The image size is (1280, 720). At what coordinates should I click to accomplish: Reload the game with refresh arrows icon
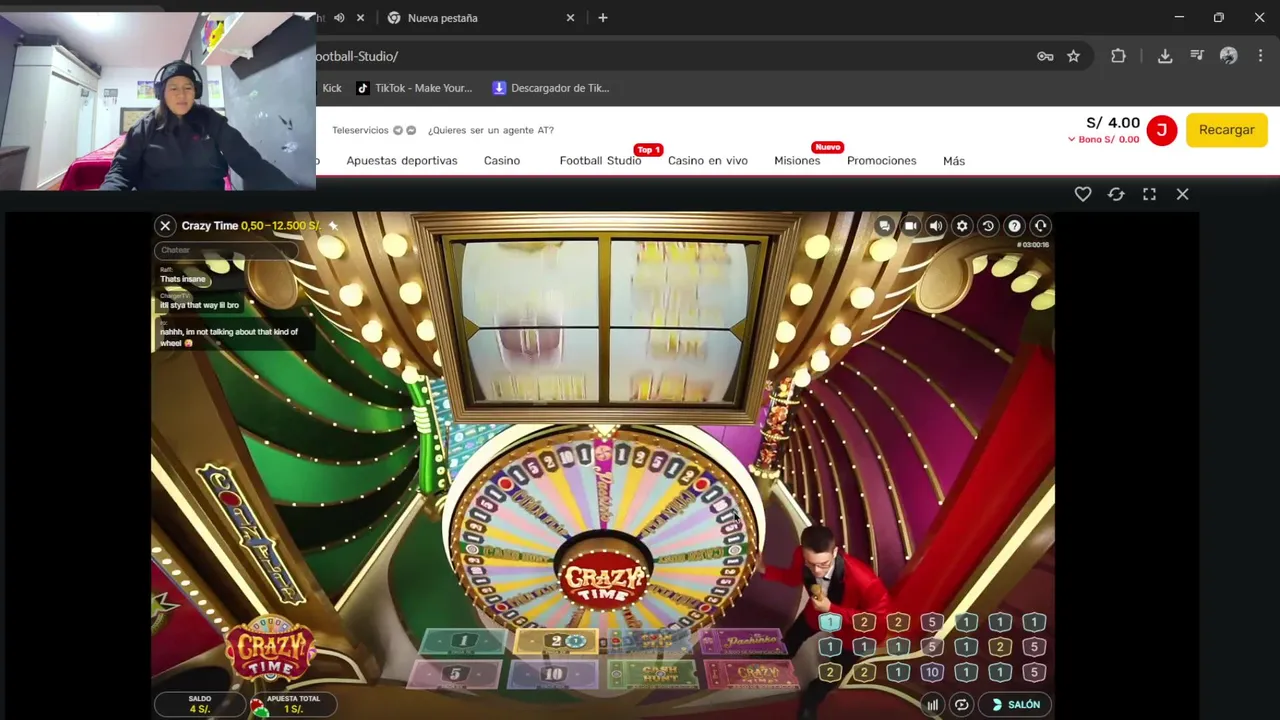pyautogui.click(x=1116, y=194)
